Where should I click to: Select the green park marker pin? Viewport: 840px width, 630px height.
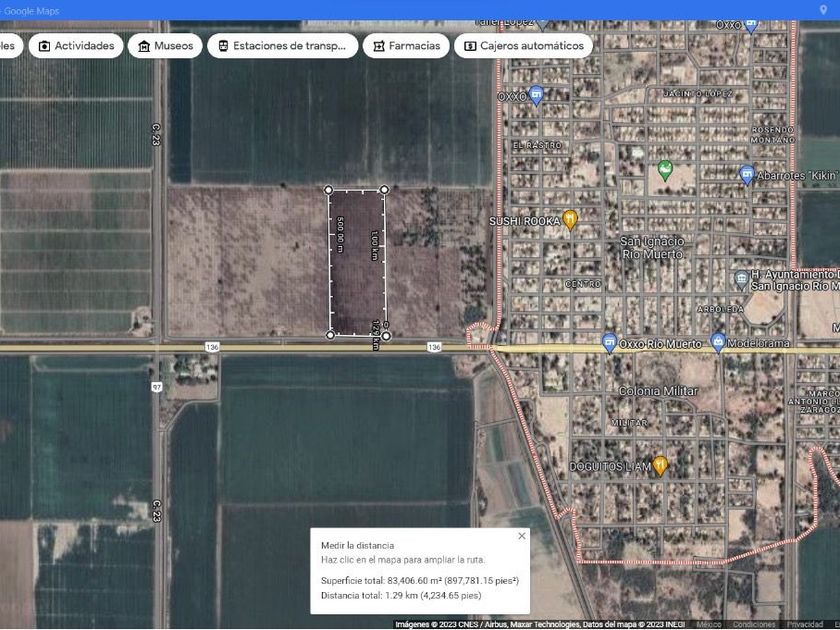coord(665,170)
